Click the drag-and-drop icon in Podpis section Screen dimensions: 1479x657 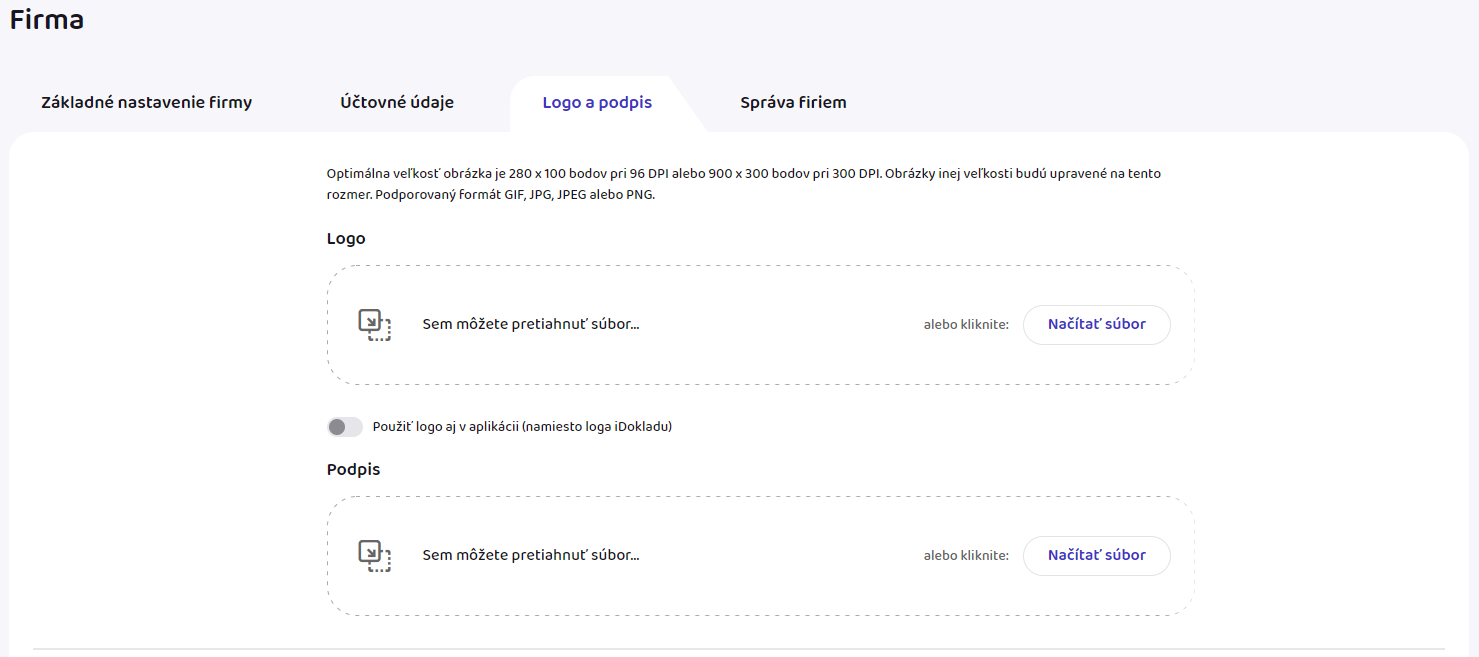click(x=374, y=556)
